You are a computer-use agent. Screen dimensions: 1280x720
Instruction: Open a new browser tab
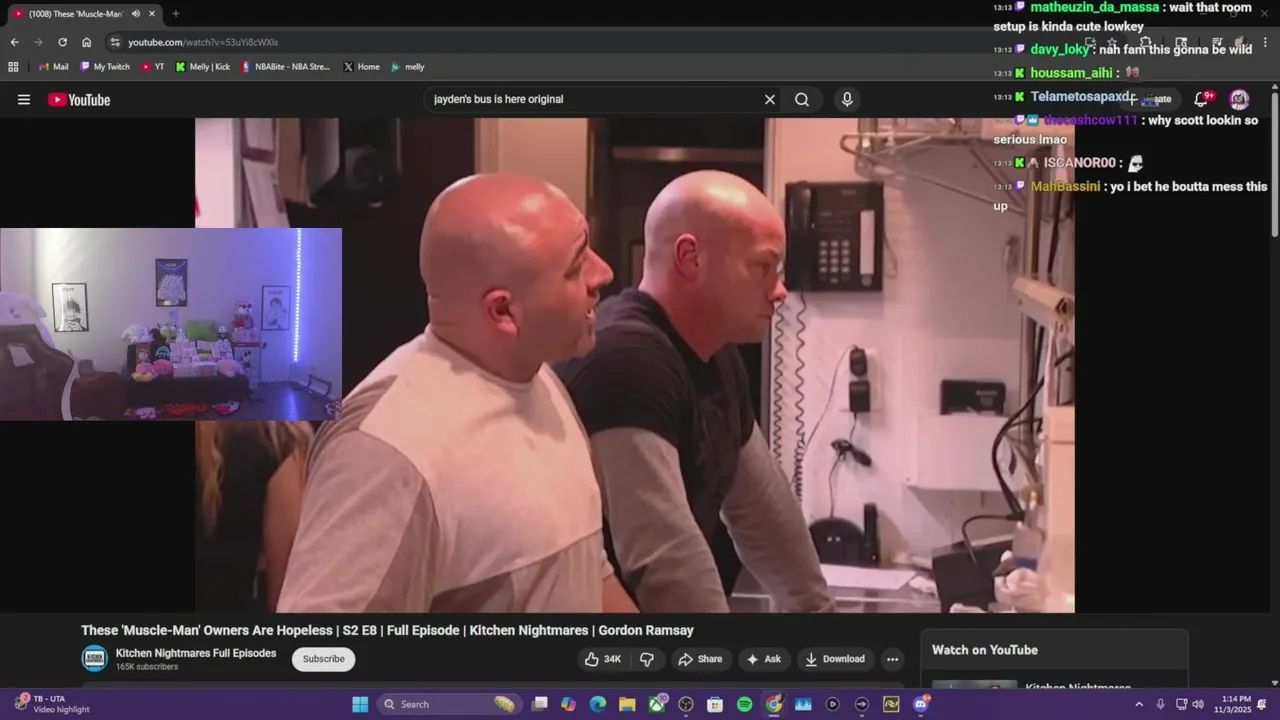175,14
